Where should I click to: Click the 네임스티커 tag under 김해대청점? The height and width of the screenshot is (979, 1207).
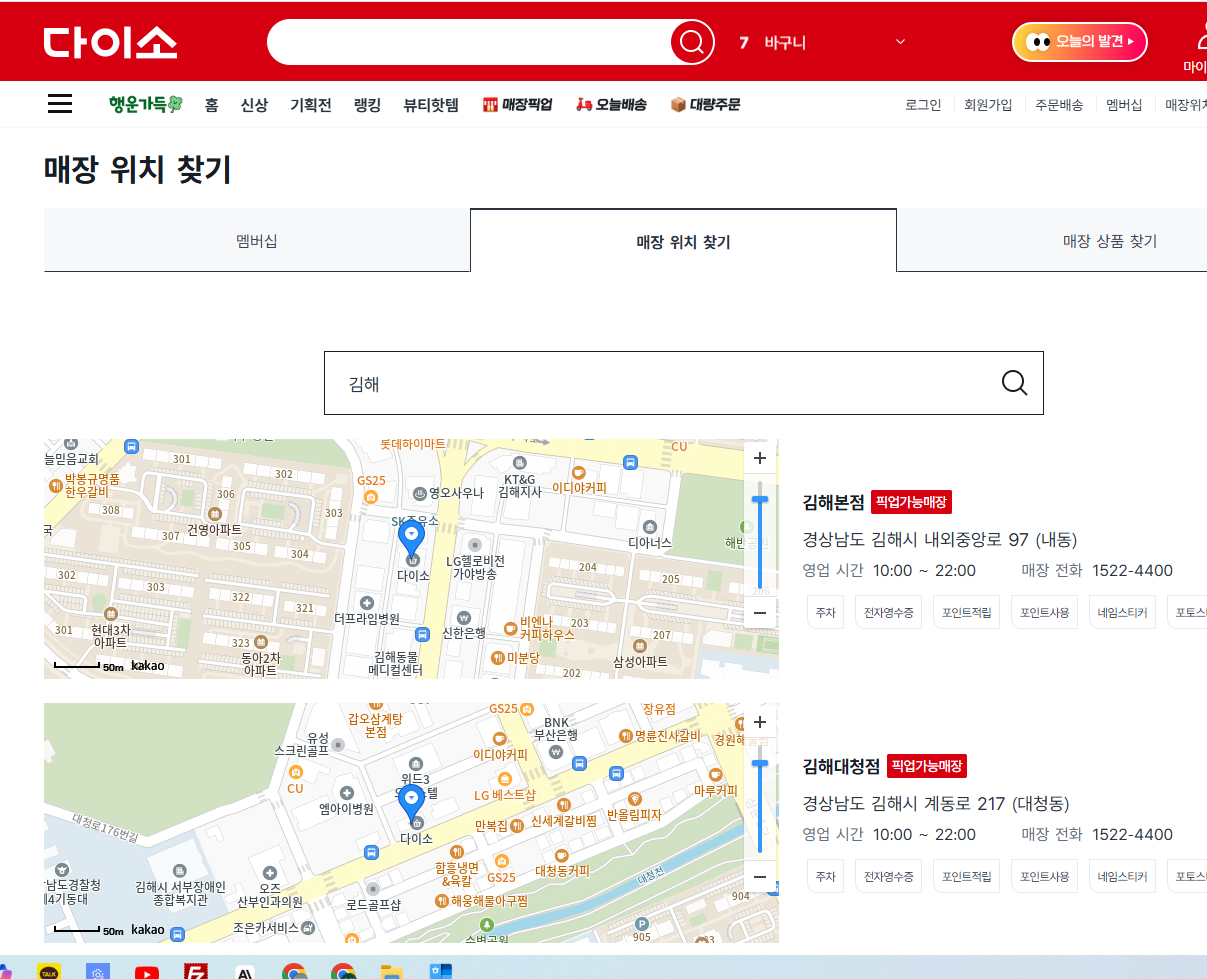1122,876
